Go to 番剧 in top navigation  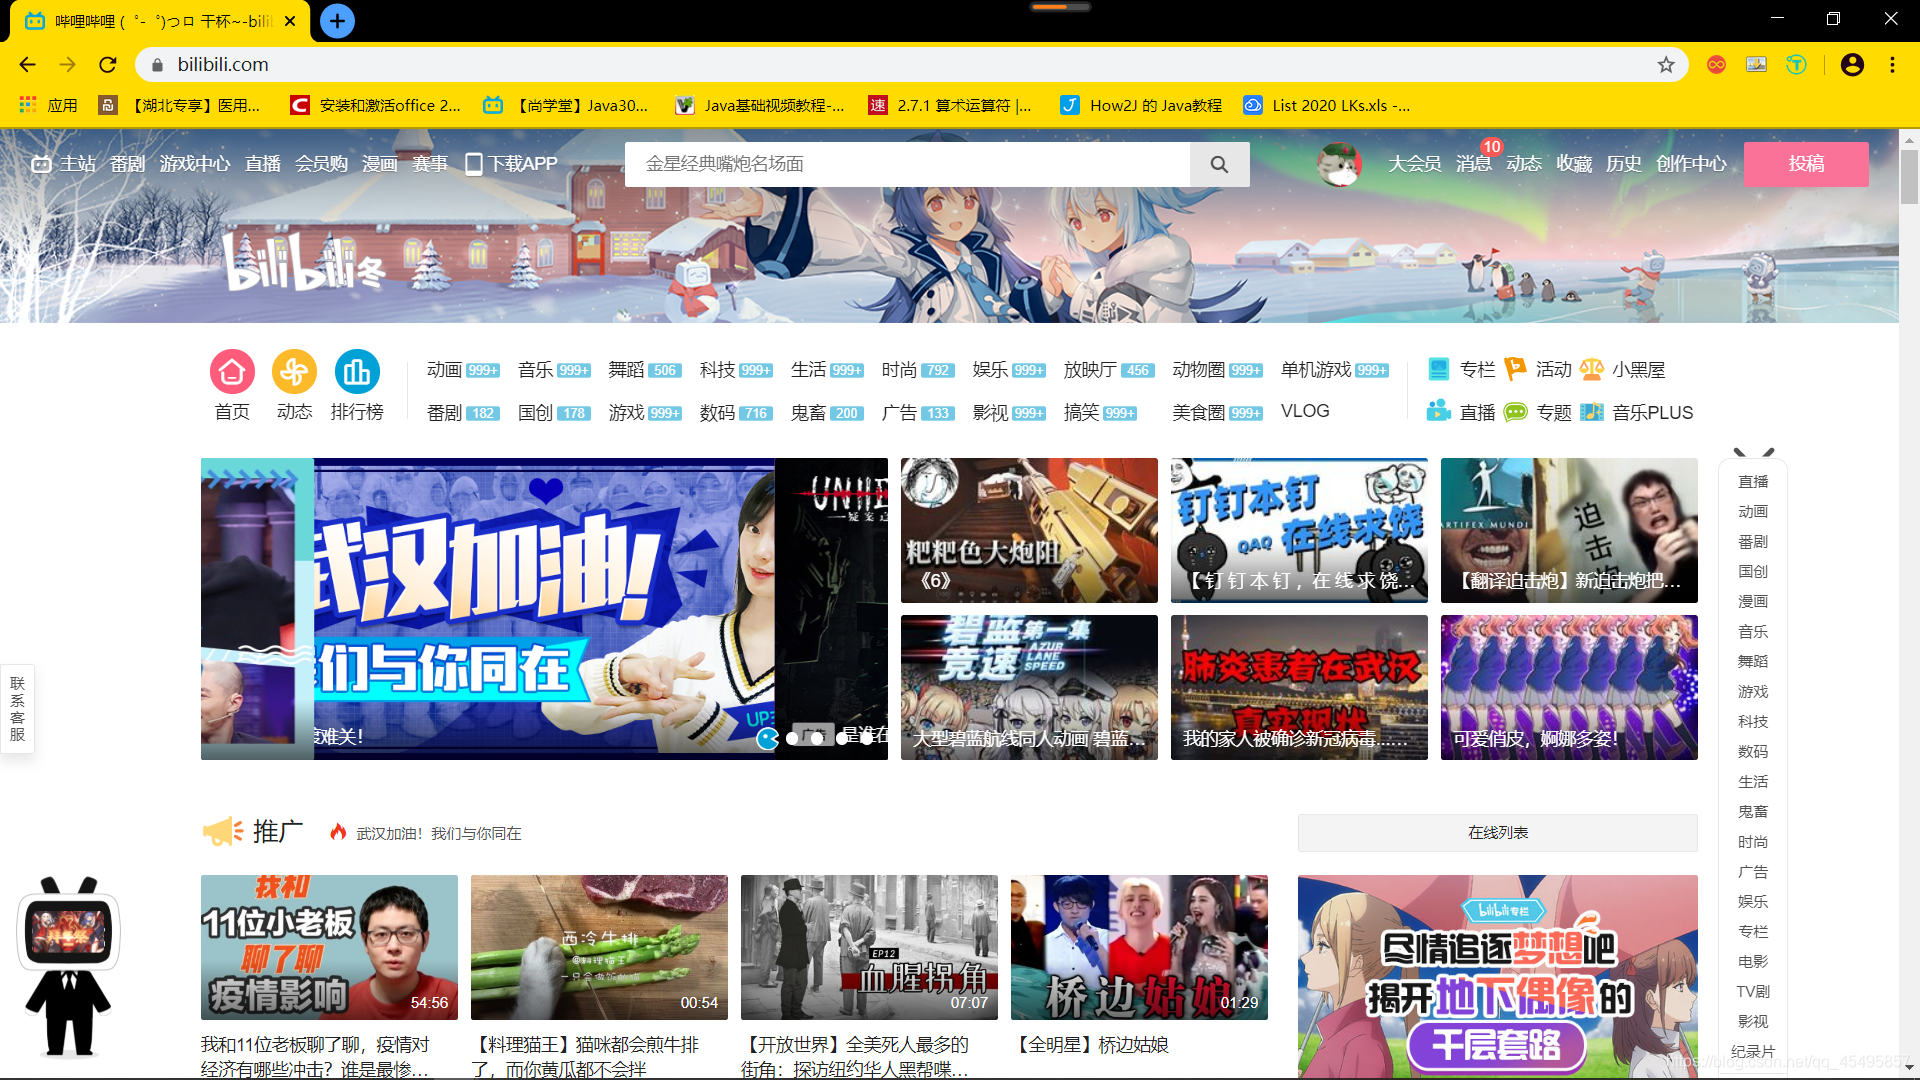click(x=127, y=164)
